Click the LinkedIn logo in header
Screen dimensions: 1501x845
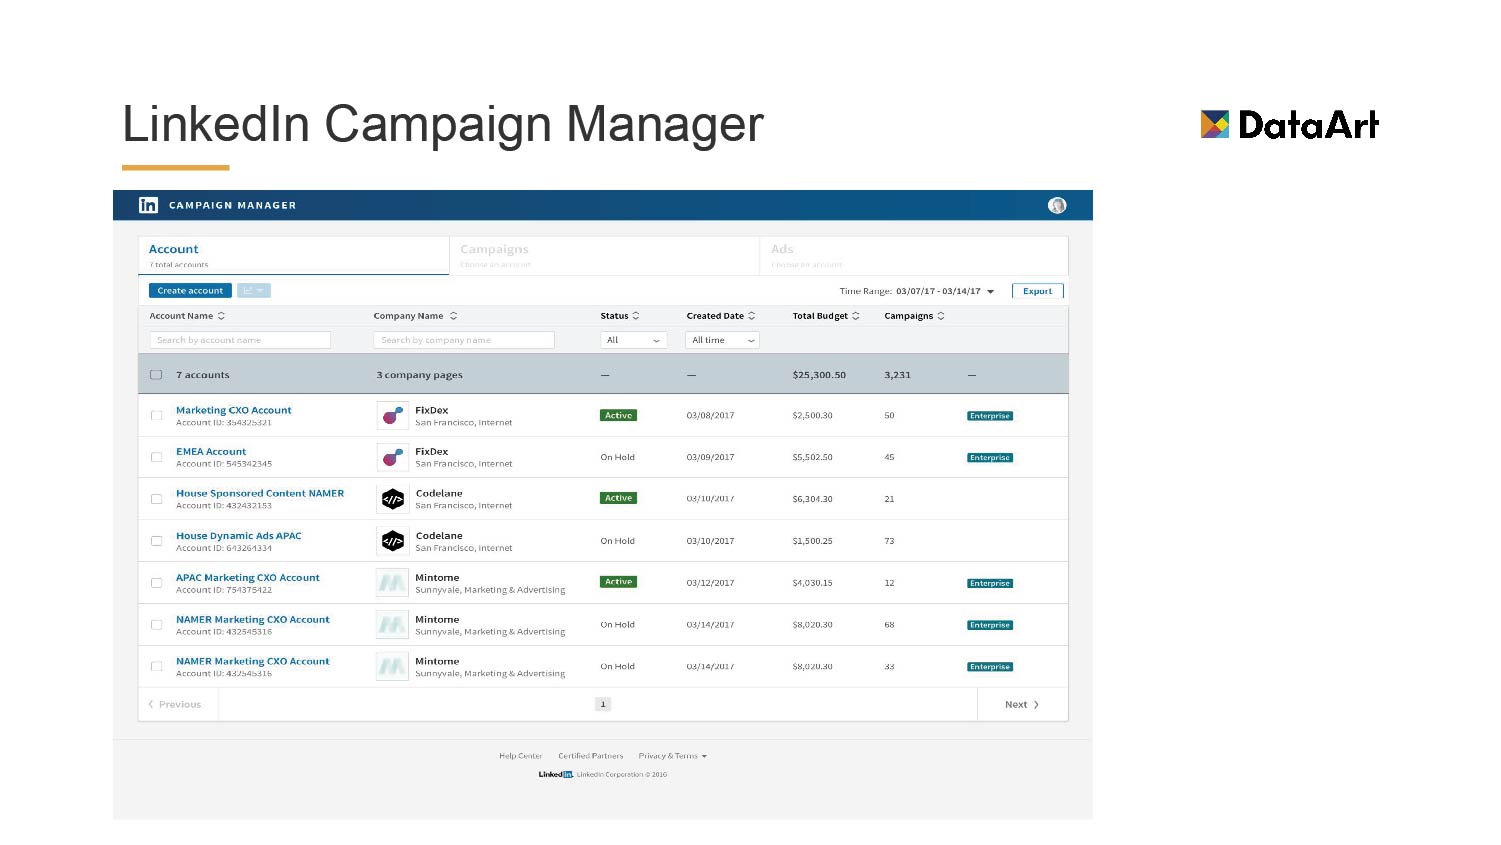tap(148, 205)
